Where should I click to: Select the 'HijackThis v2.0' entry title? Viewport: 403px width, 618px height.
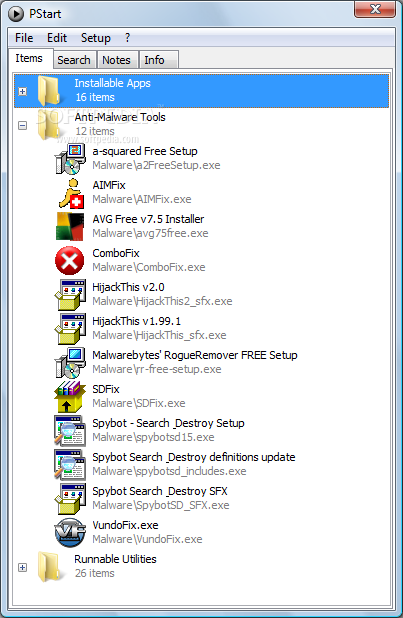[128, 287]
